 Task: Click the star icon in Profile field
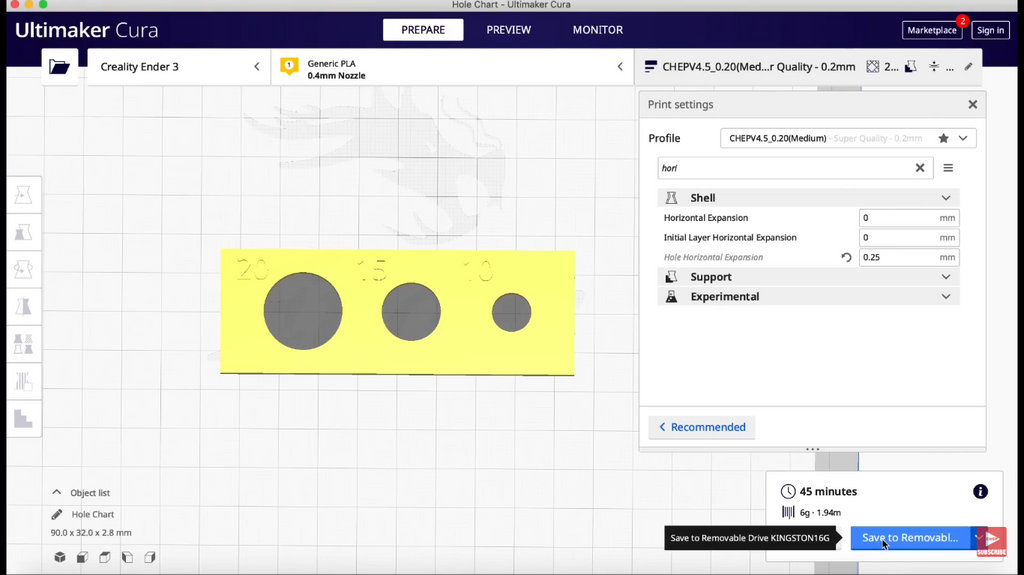click(944, 139)
